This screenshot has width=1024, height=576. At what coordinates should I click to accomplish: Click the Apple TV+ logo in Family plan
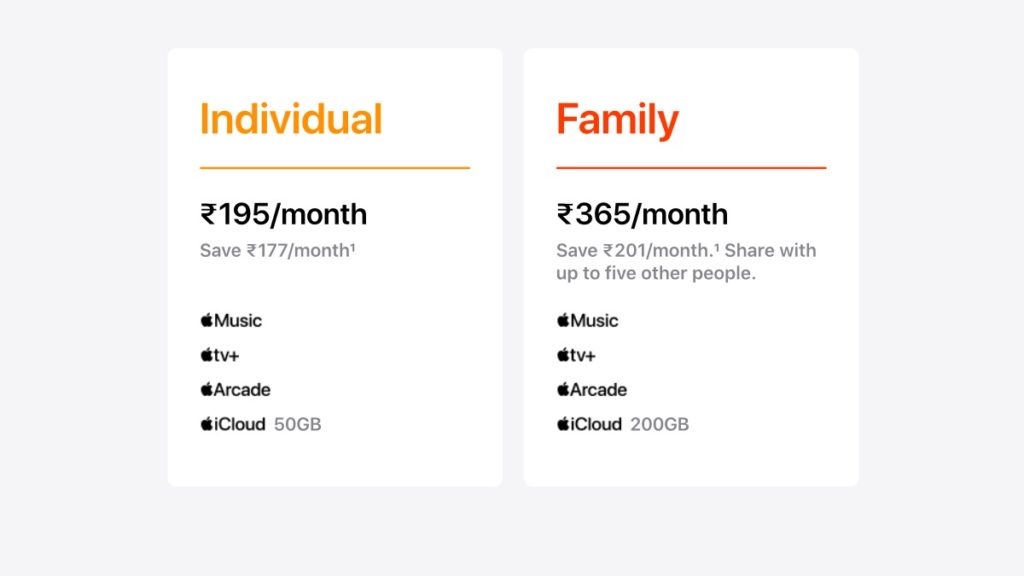pyautogui.click(x=577, y=355)
